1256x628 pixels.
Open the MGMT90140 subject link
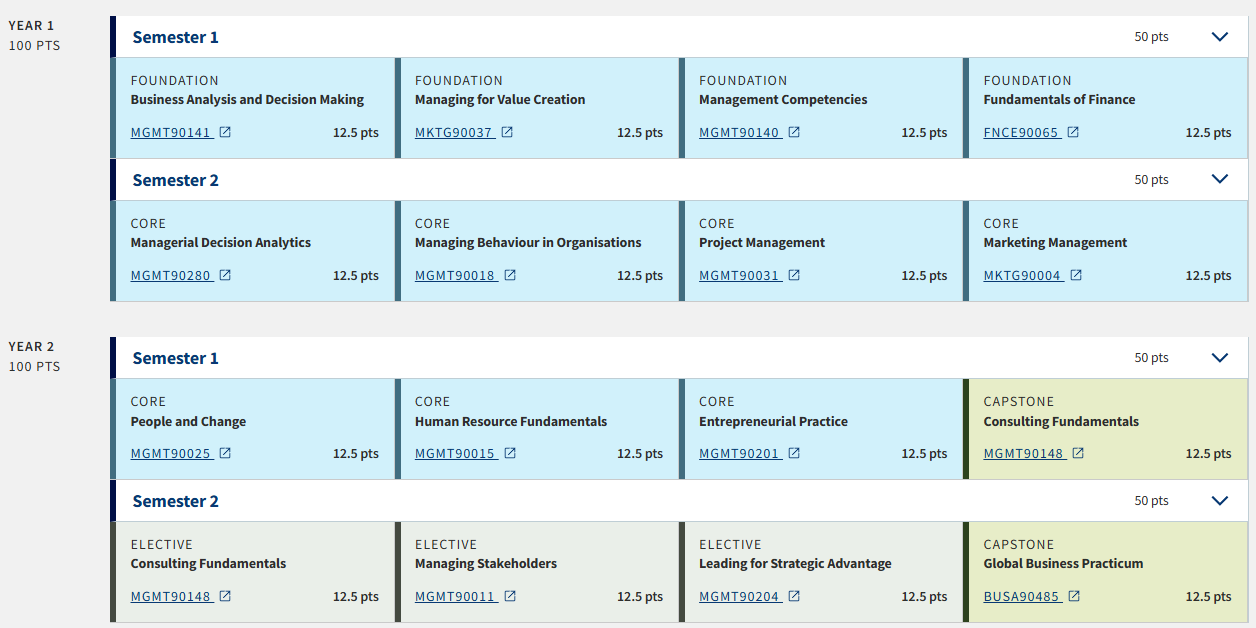pos(740,132)
